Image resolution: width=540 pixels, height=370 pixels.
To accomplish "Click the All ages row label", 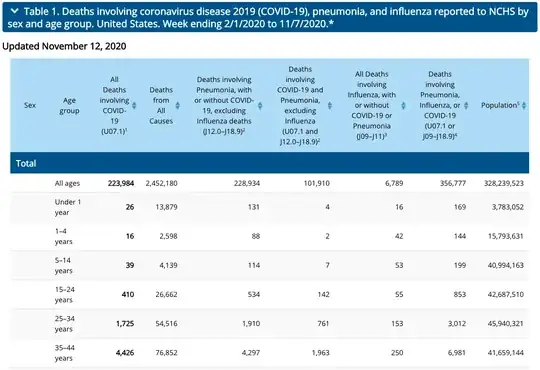I will tap(67, 183).
